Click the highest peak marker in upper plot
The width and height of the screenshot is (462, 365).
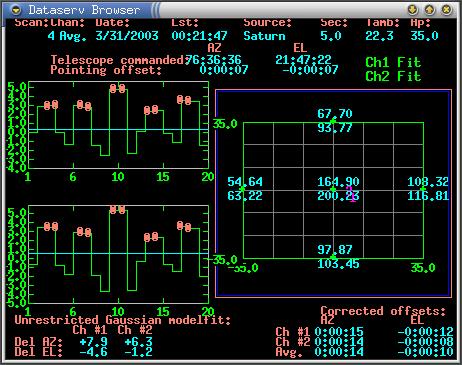tap(118, 88)
